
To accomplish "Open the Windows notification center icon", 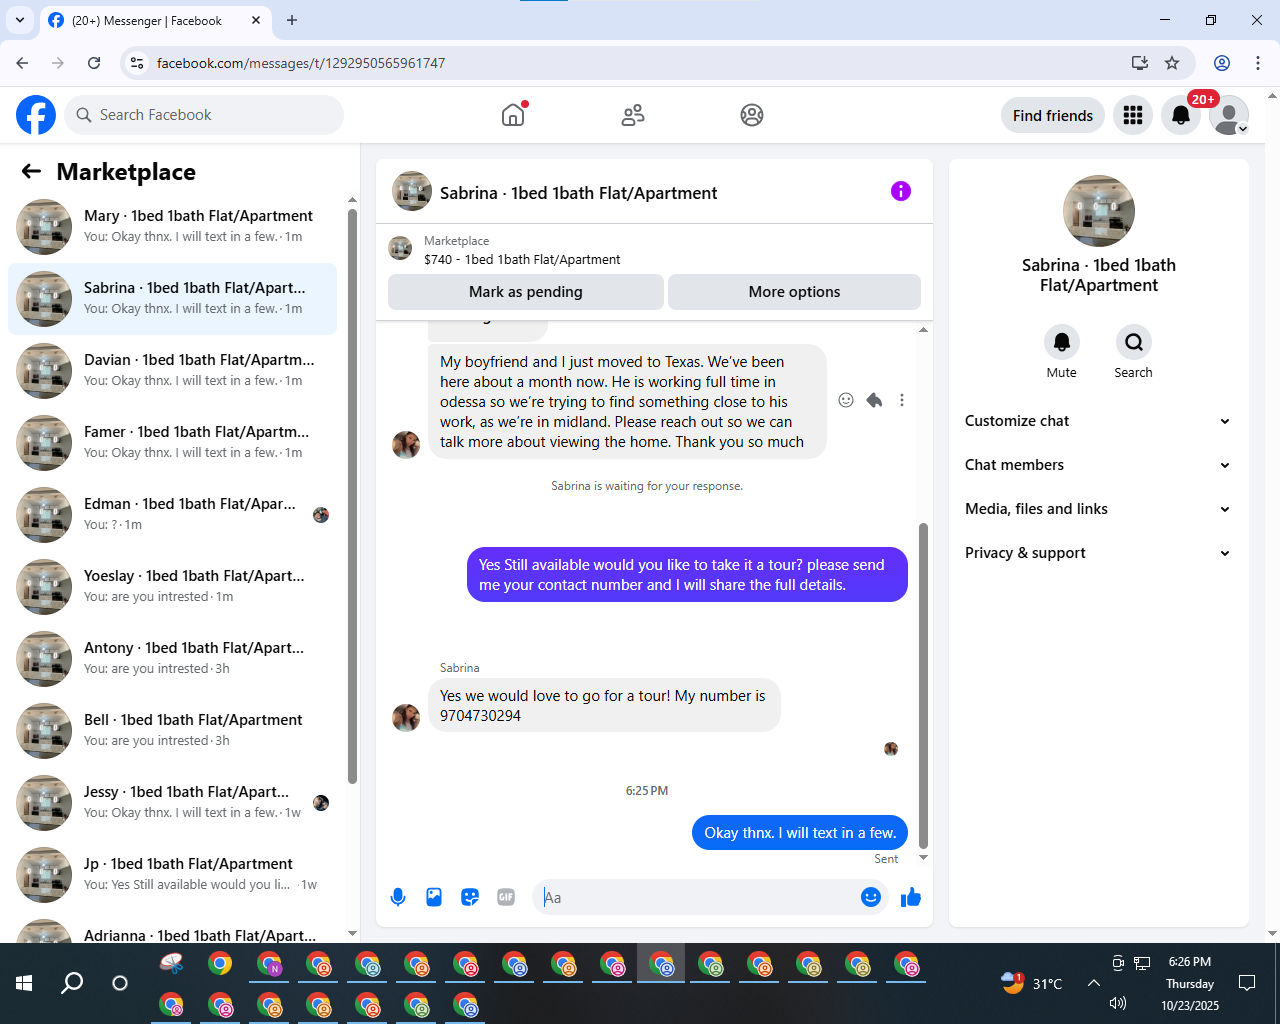I will [1247, 983].
